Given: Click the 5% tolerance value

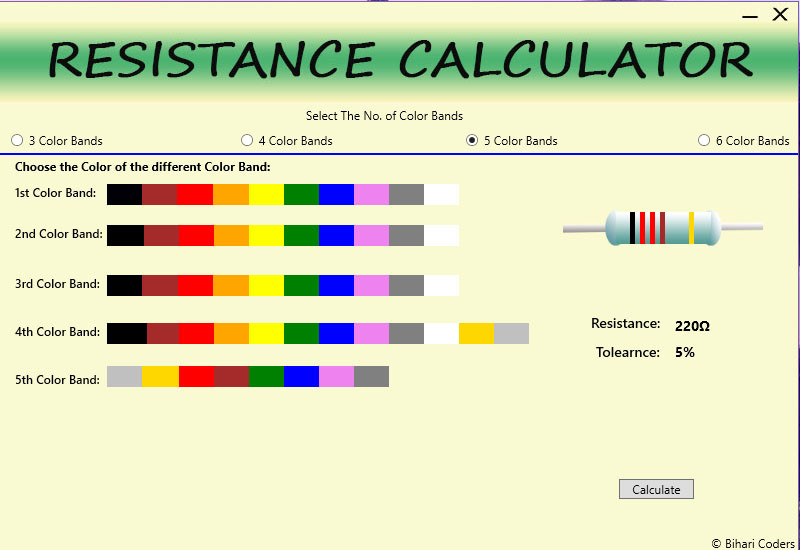Looking at the screenshot, I should [685, 352].
